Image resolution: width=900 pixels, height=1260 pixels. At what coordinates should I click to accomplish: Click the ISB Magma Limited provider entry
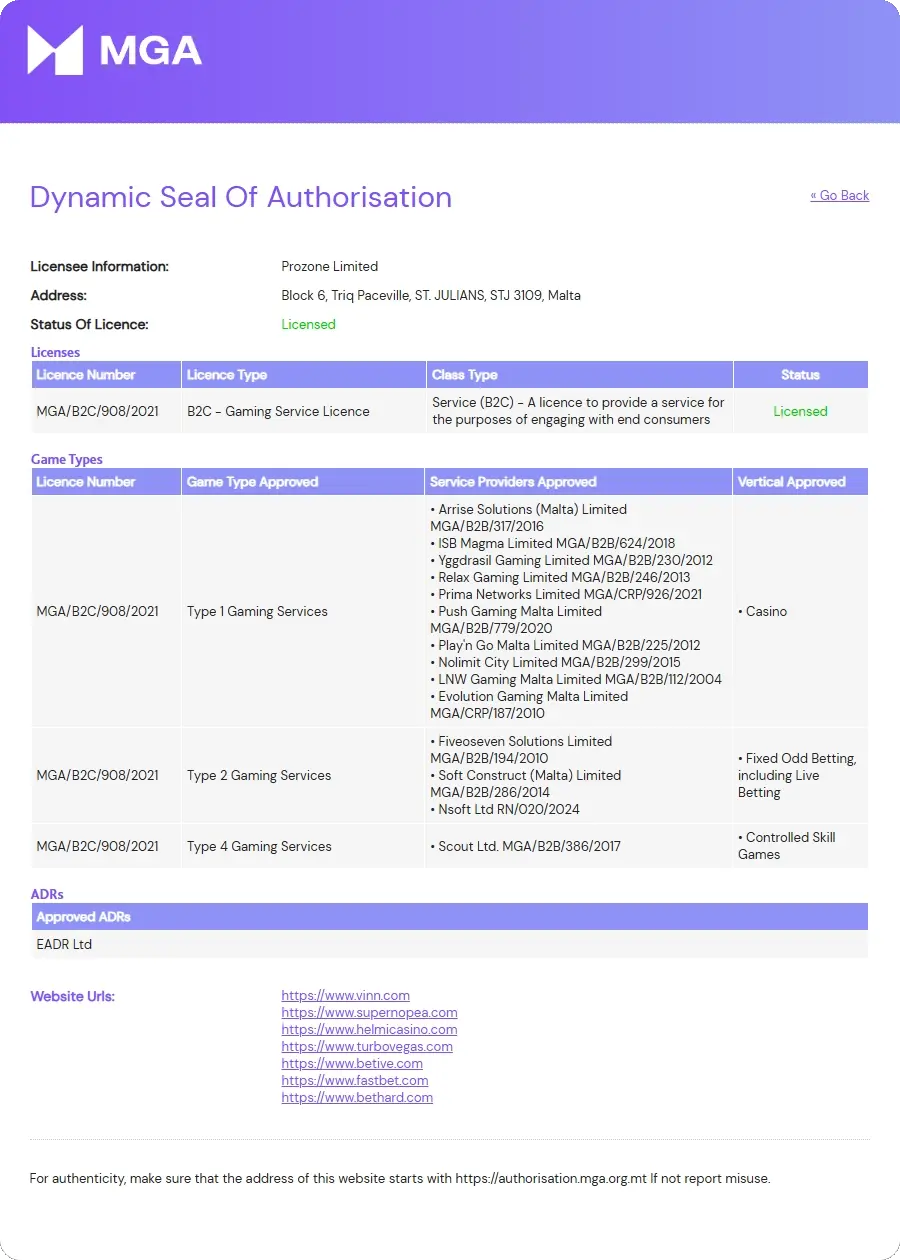pos(553,543)
